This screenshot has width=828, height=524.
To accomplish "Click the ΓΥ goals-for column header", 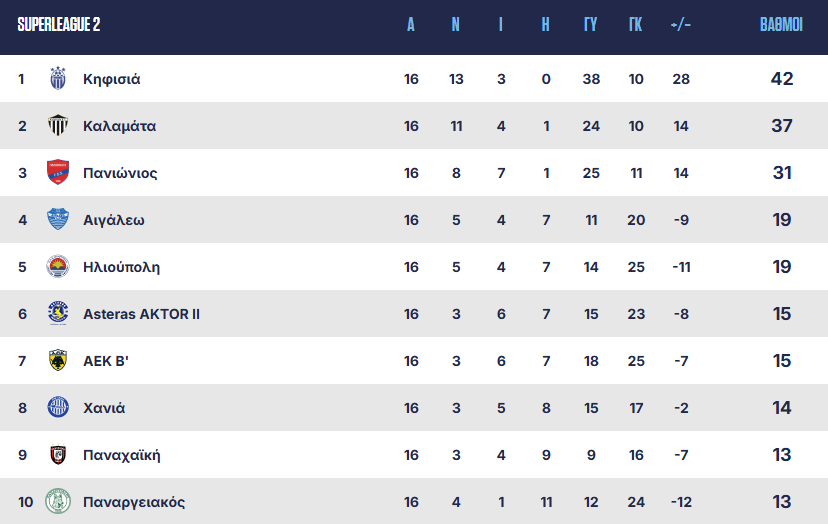I will [590, 25].
